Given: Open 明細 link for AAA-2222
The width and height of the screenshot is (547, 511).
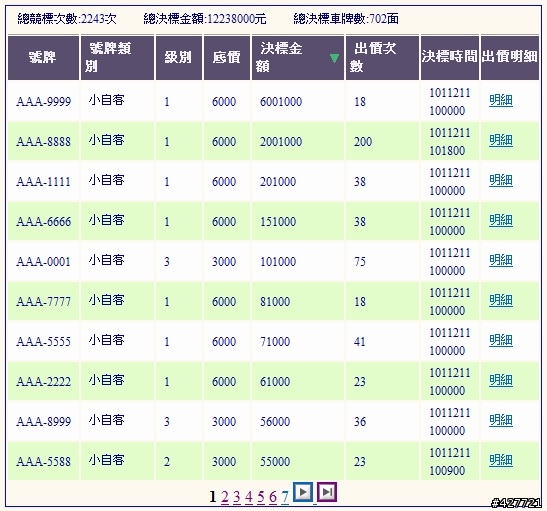Looking at the screenshot, I should [501, 381].
